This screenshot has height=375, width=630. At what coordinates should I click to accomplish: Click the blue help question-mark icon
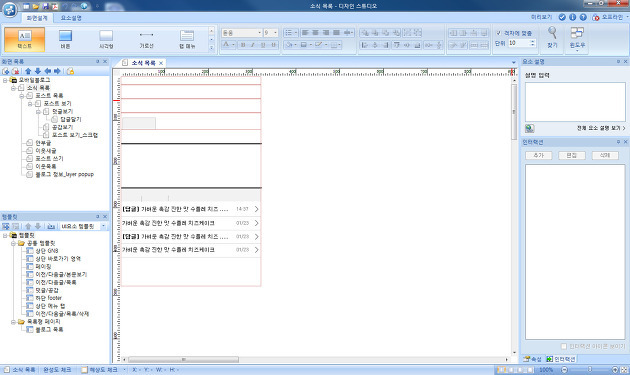[x=583, y=17]
